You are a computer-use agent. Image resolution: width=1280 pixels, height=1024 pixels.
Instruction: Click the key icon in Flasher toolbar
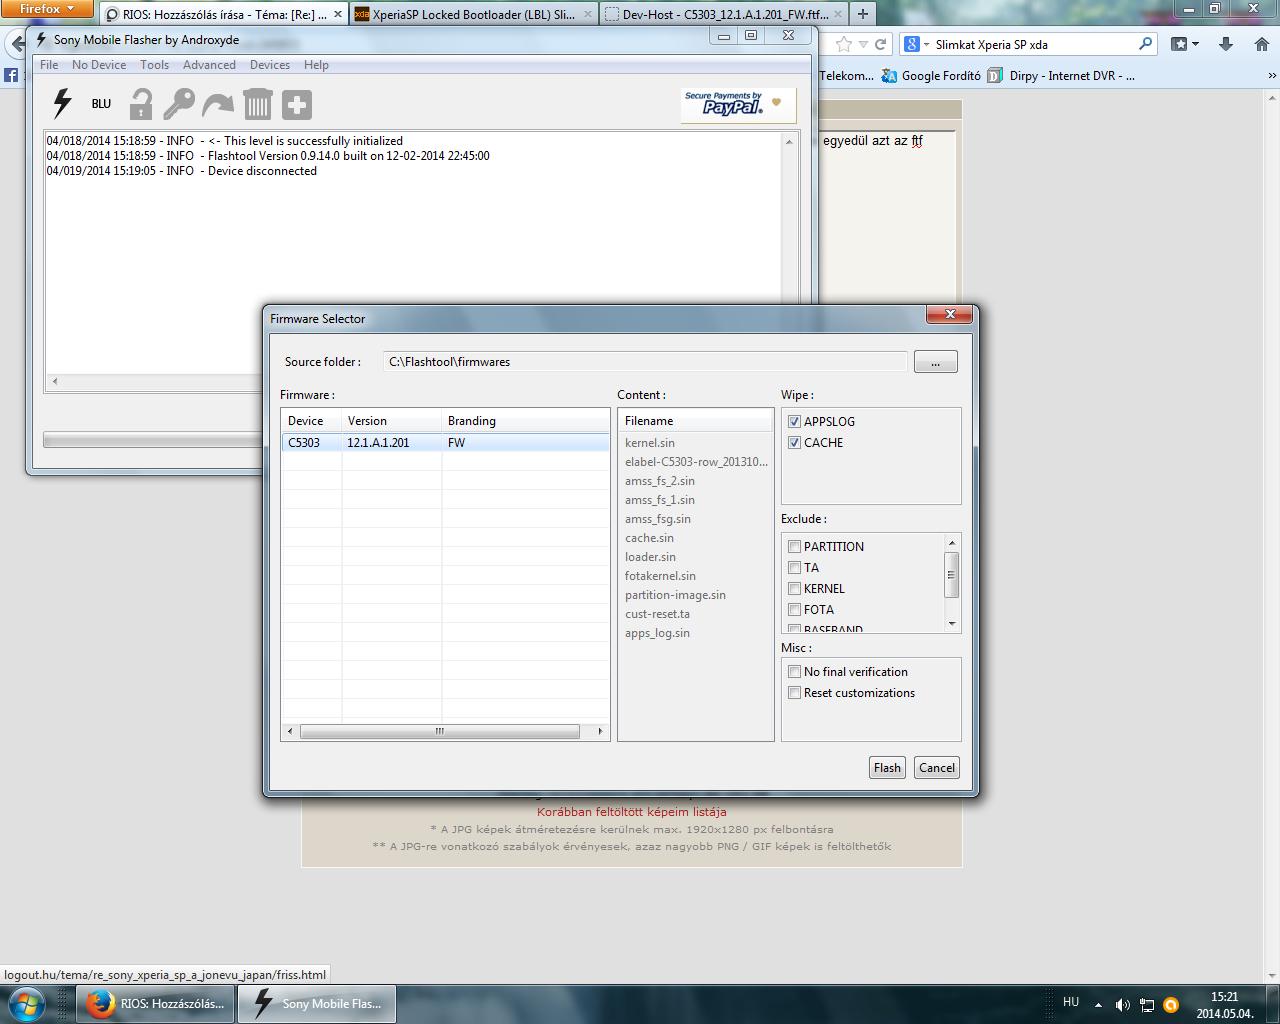tap(179, 104)
